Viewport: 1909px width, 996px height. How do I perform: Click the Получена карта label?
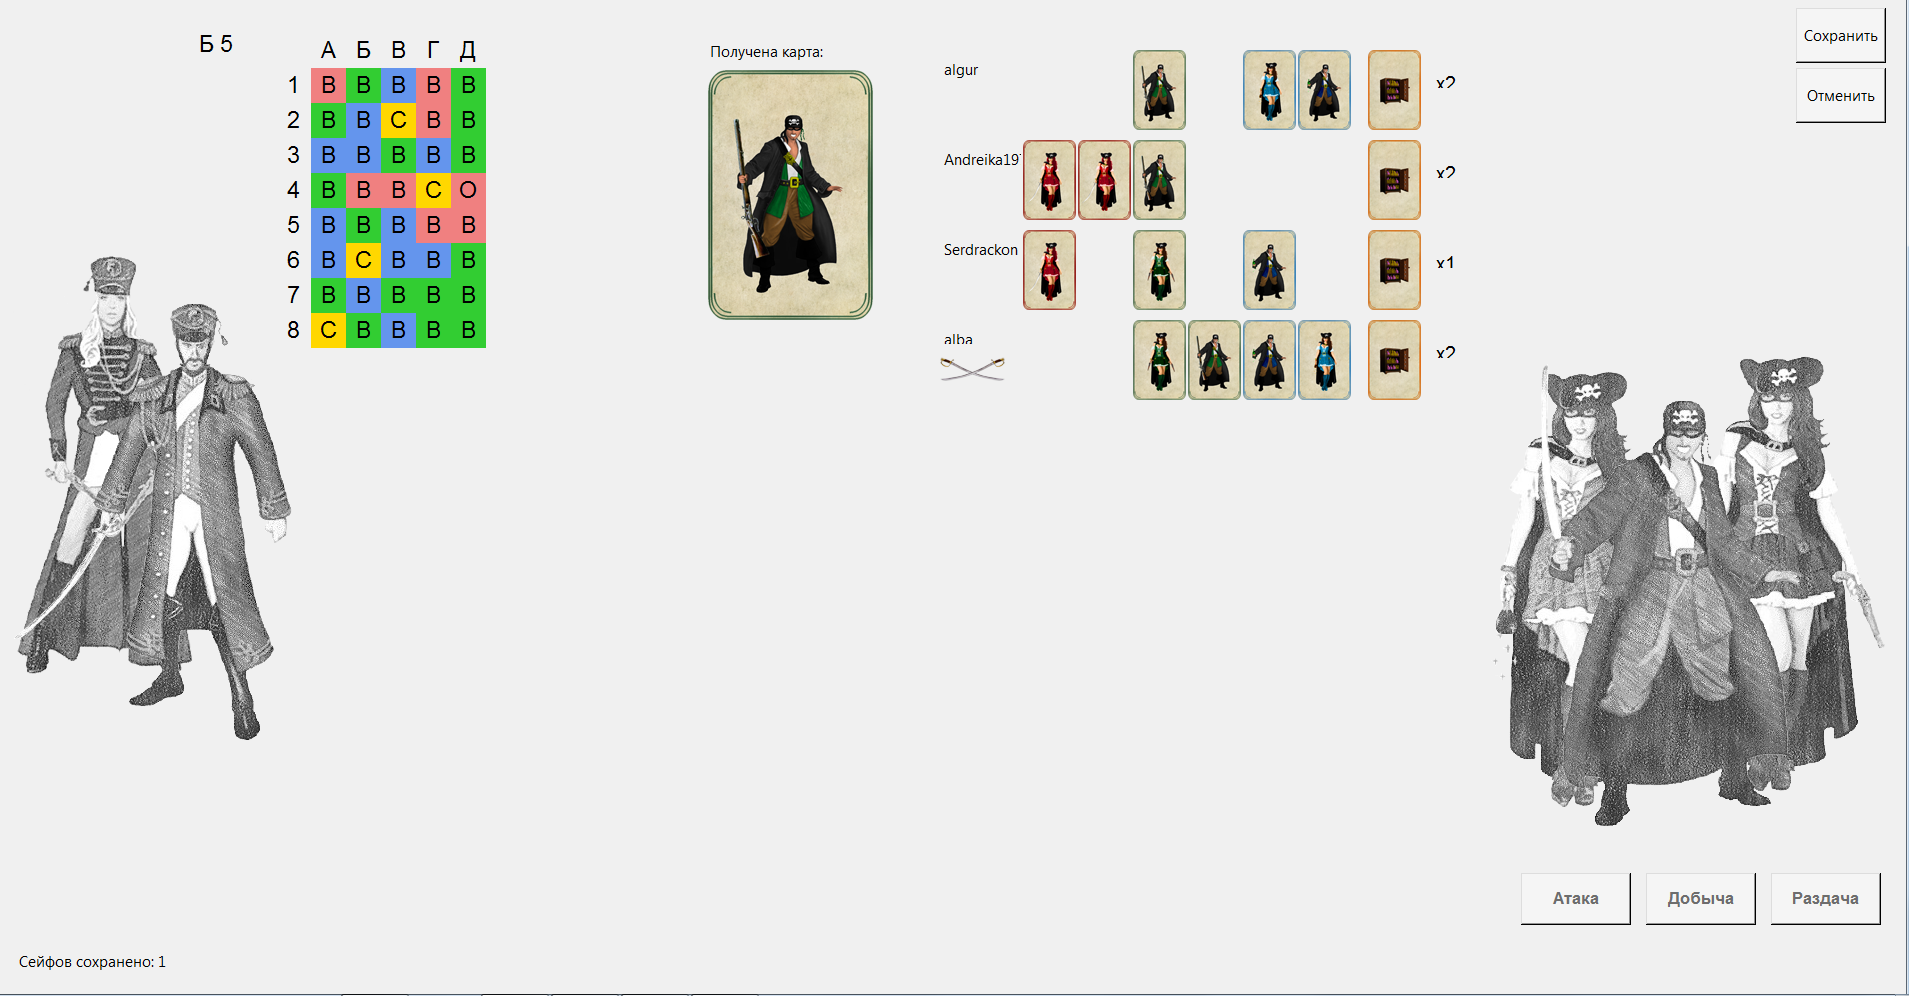click(767, 52)
